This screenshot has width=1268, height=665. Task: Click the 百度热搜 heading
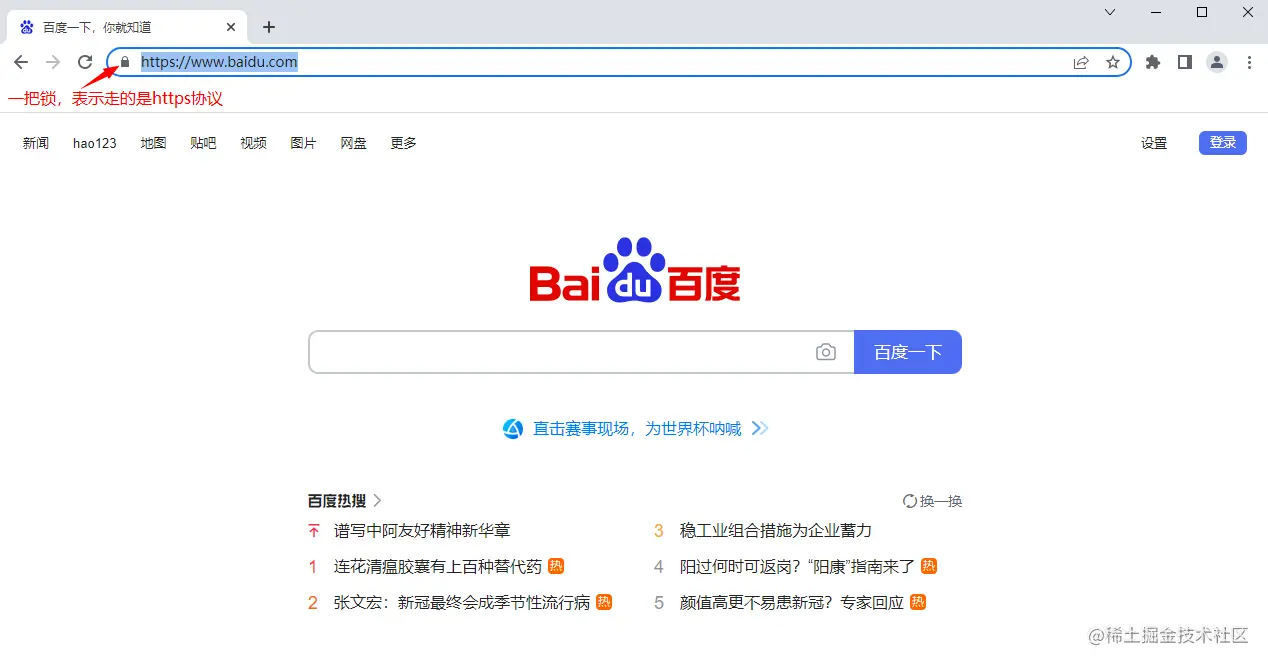click(x=337, y=501)
